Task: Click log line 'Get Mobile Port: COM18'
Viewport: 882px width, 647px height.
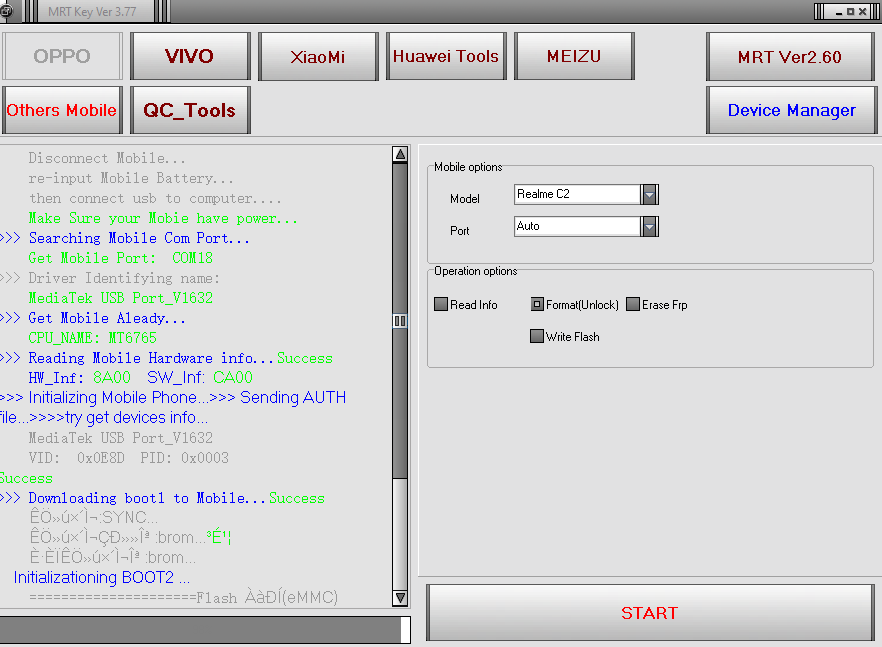Action: (120, 258)
